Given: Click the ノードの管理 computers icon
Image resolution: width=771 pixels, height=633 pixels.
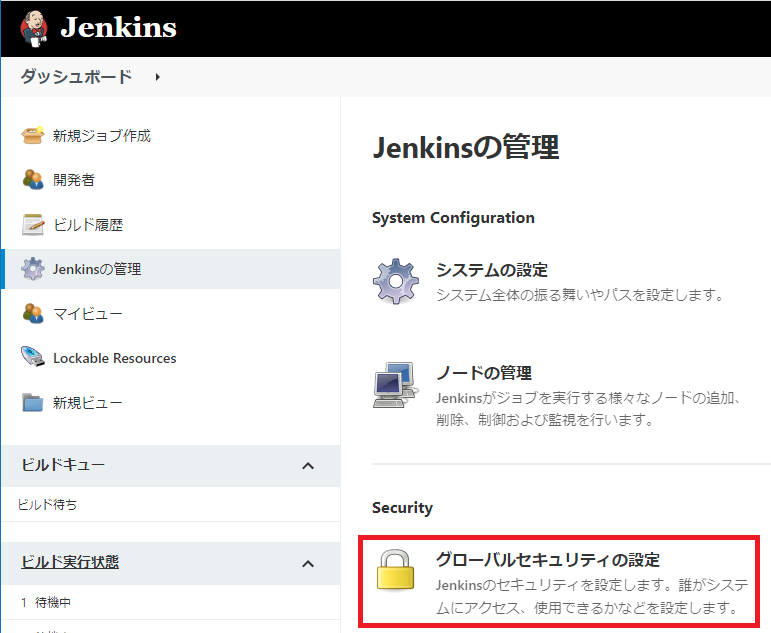Looking at the screenshot, I should point(396,385).
